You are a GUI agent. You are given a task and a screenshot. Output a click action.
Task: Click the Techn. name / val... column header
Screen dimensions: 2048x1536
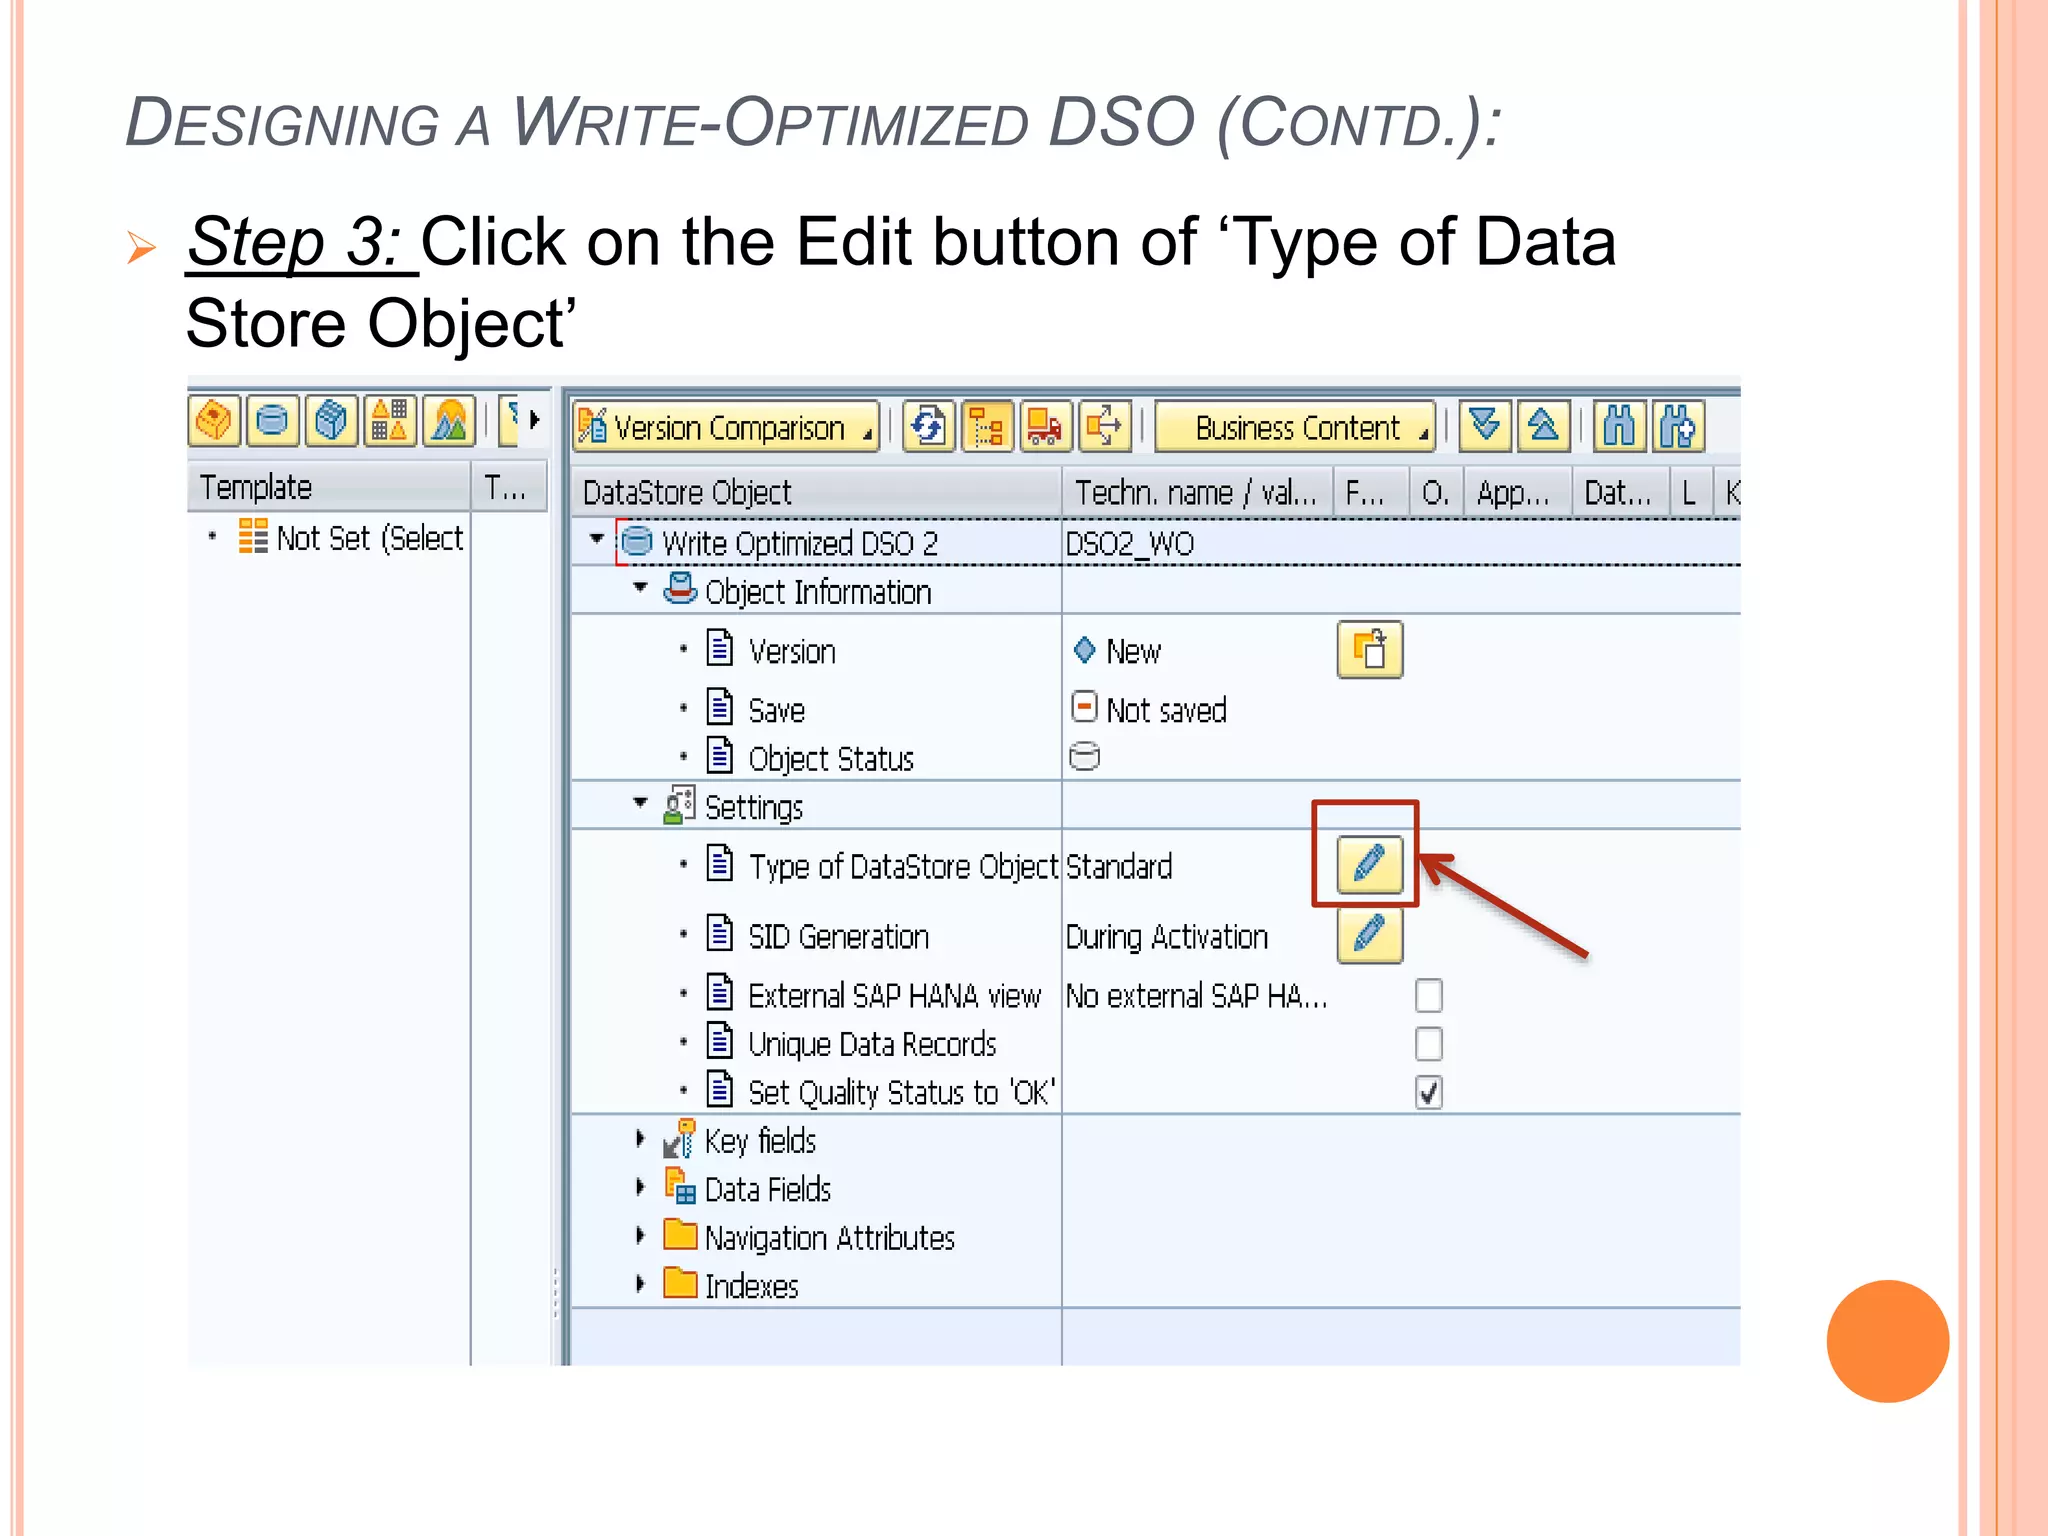point(1198,492)
